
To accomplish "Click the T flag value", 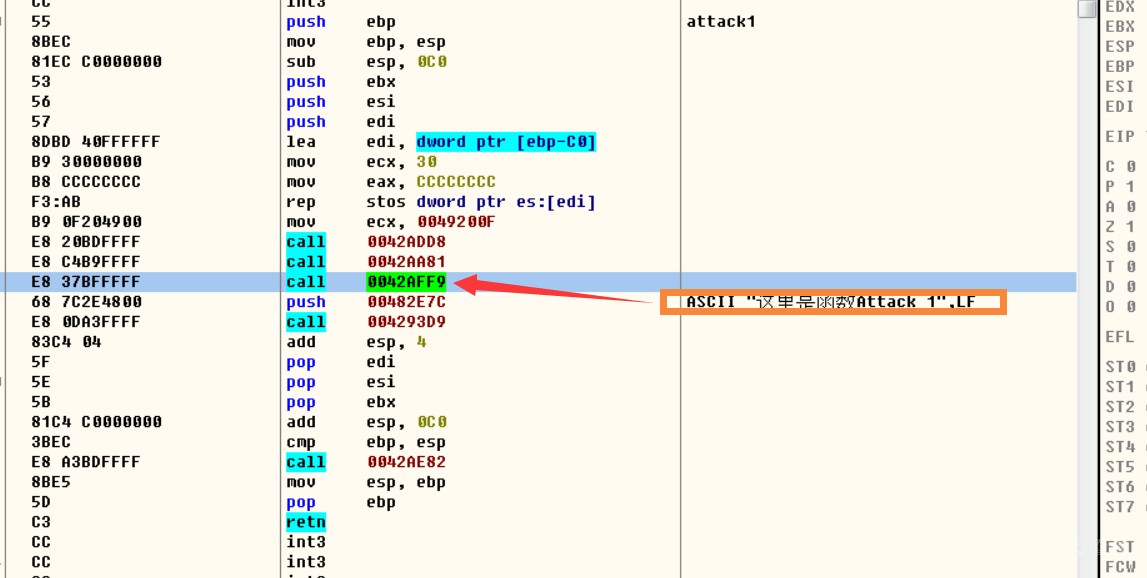I will coord(1131,267).
